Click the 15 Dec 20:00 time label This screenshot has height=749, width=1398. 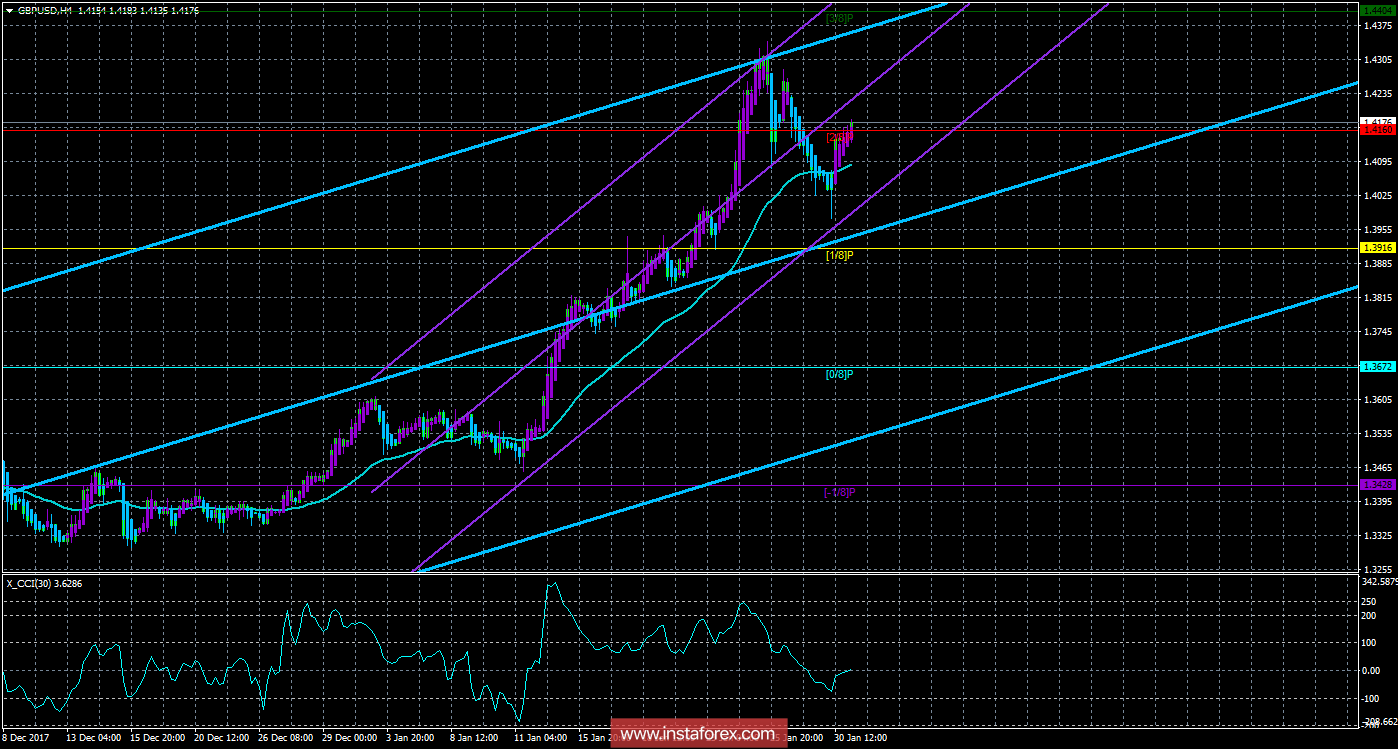pyautogui.click(x=160, y=738)
